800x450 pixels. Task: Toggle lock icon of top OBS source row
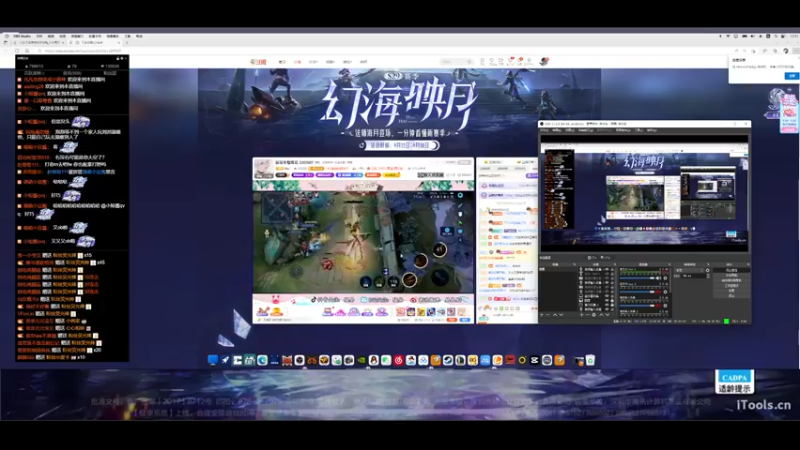612,269
